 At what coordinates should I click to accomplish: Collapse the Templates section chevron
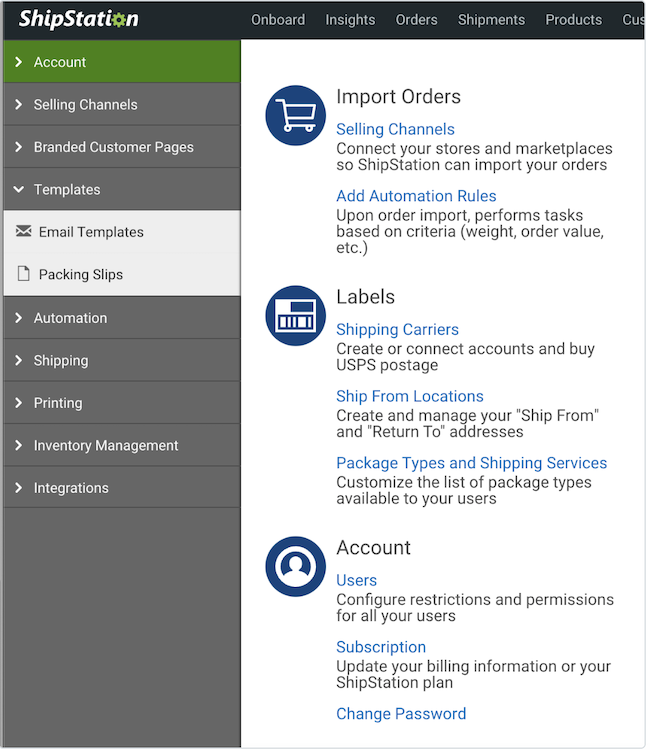[18, 190]
